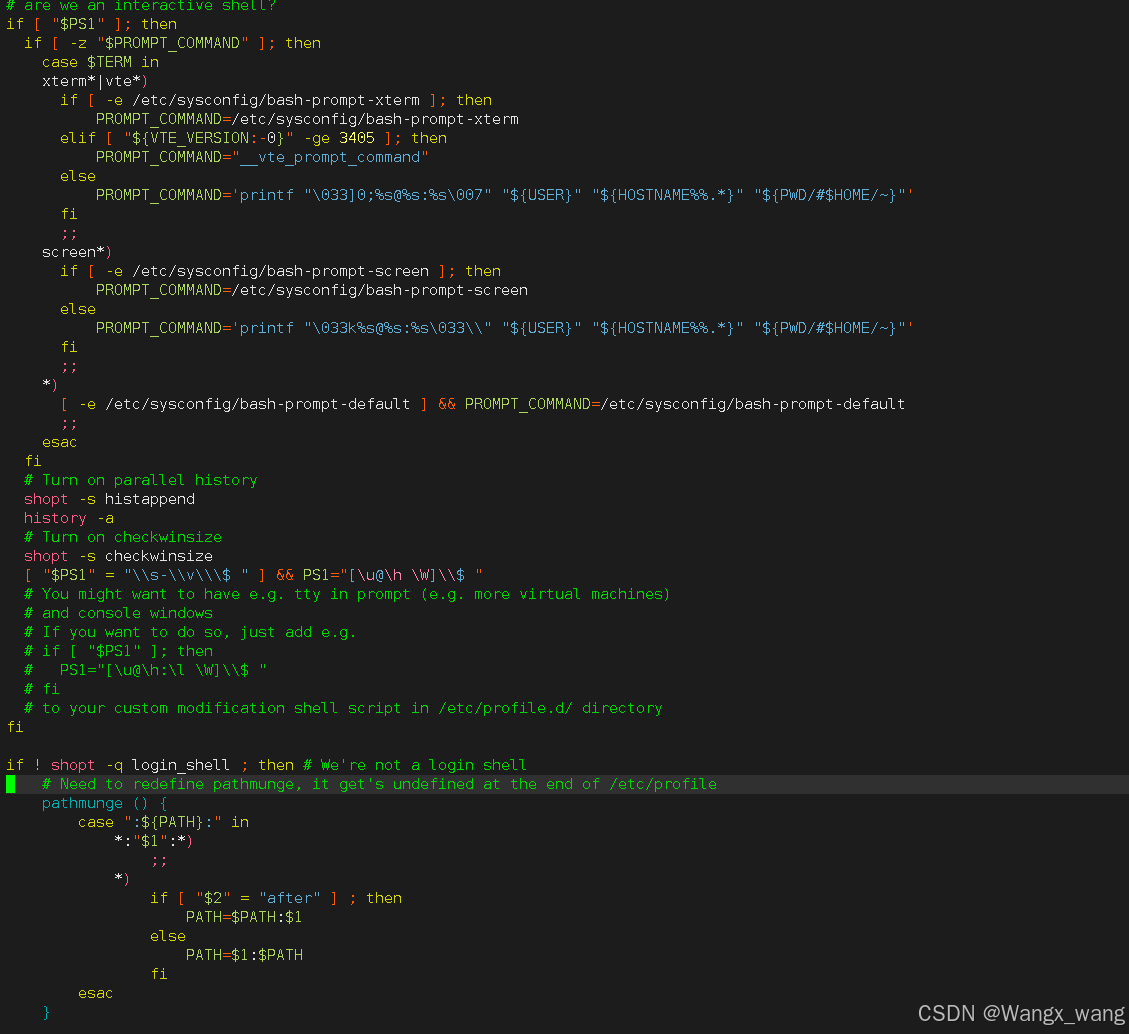Click the line 'shopt -s checkwinsize'
The image size is (1129, 1034).
point(118,556)
